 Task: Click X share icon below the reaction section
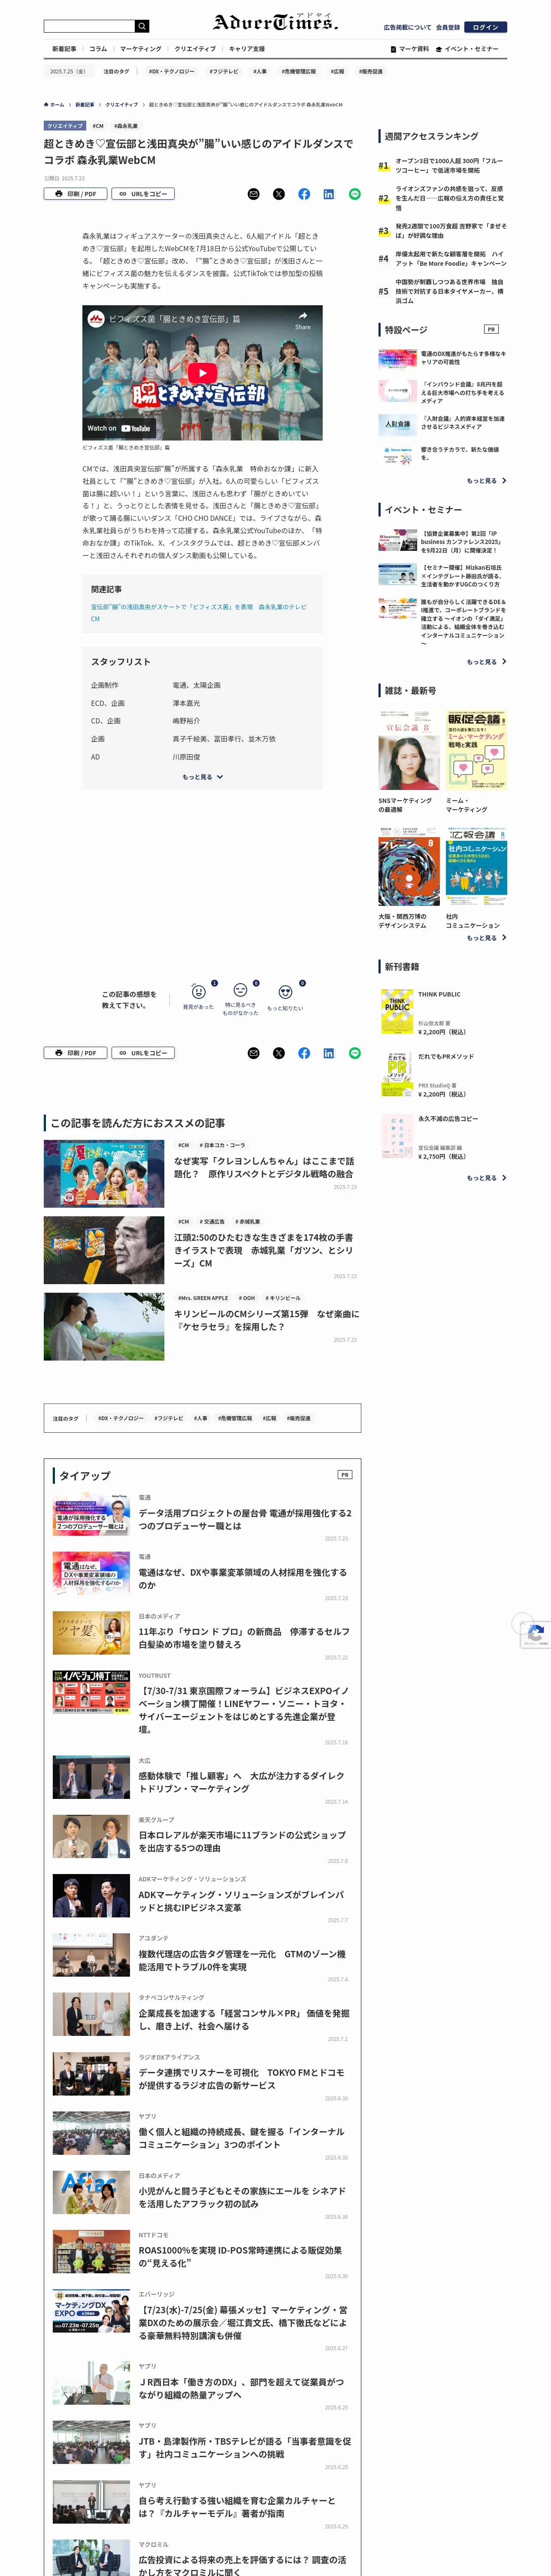(279, 1053)
